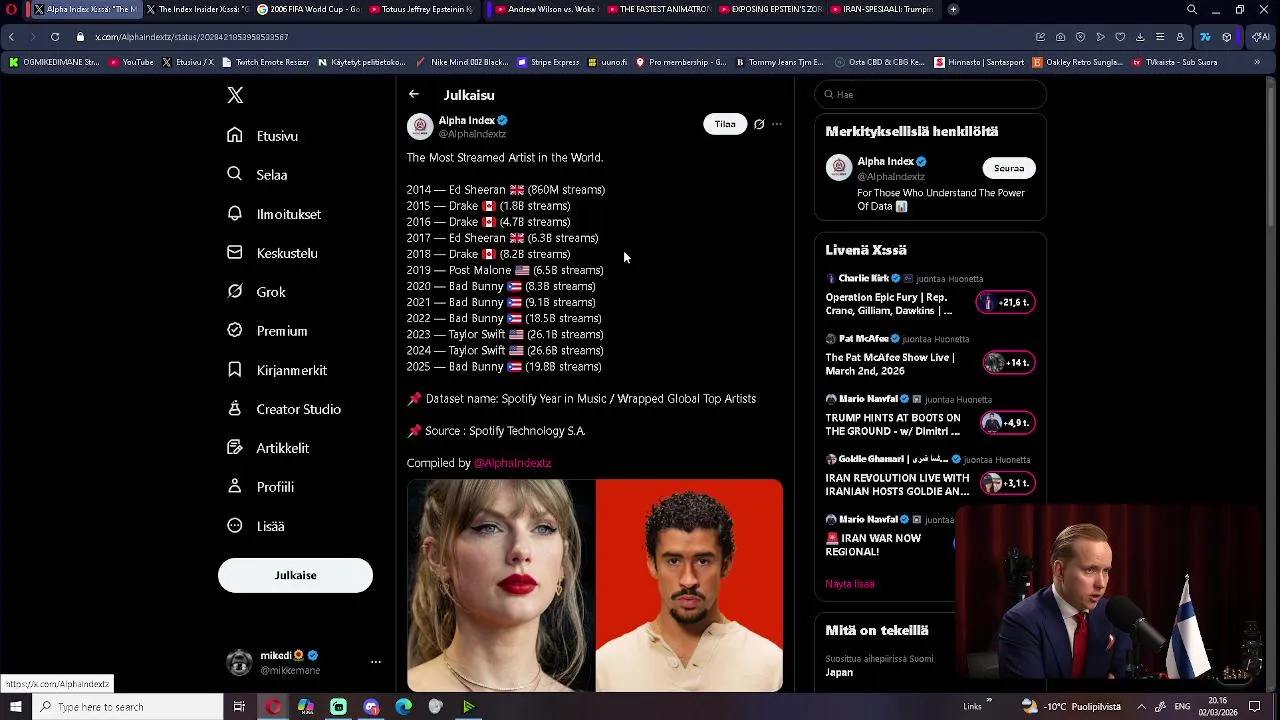1280x720 pixels.
Task: Click Näytä lisää link
Action: tap(849, 584)
